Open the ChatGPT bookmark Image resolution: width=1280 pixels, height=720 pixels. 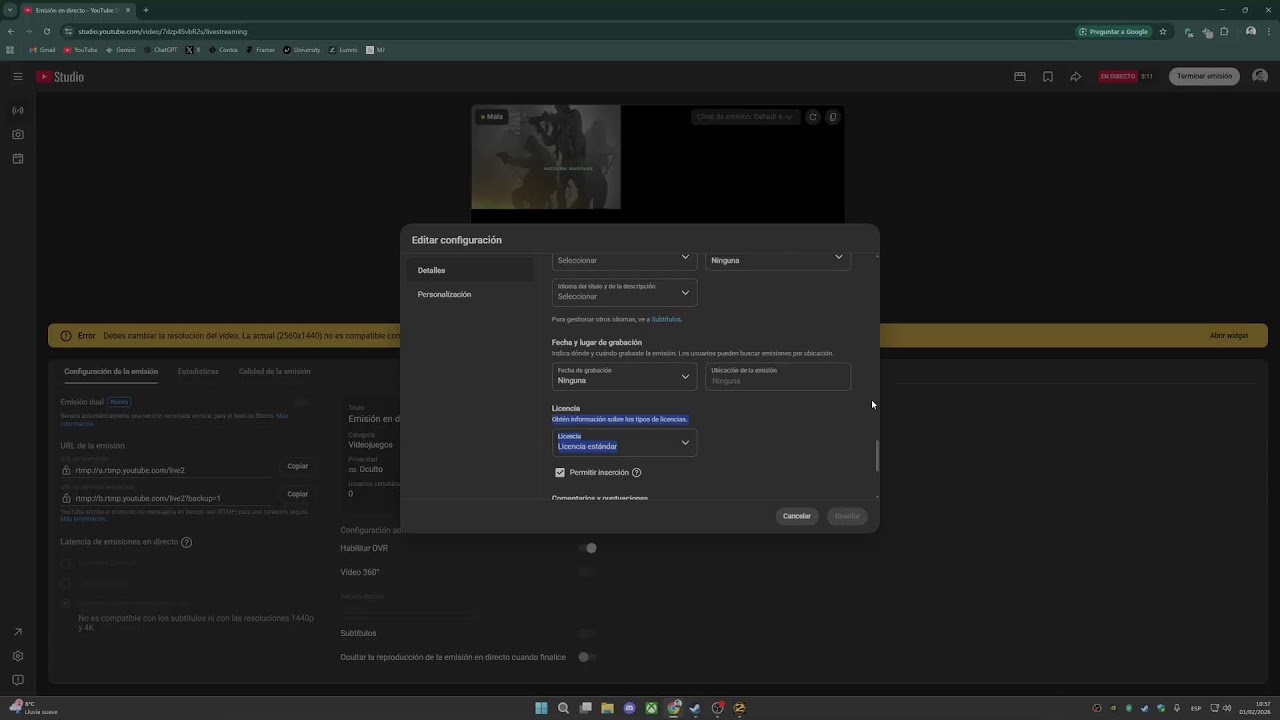pos(160,50)
